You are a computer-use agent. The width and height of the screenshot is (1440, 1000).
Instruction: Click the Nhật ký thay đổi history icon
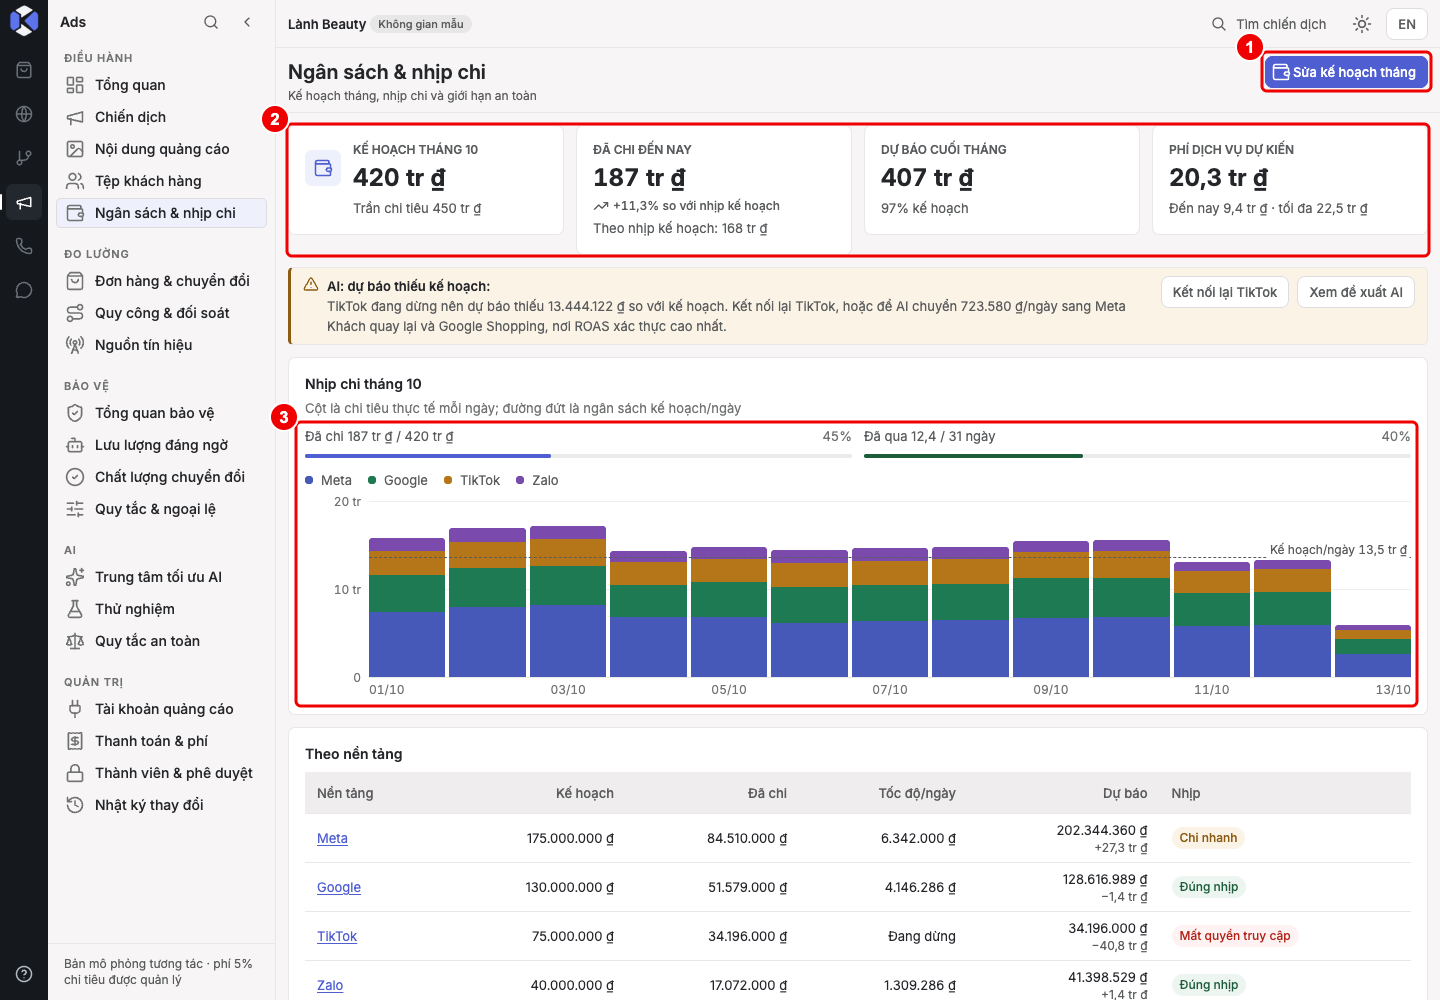point(75,805)
